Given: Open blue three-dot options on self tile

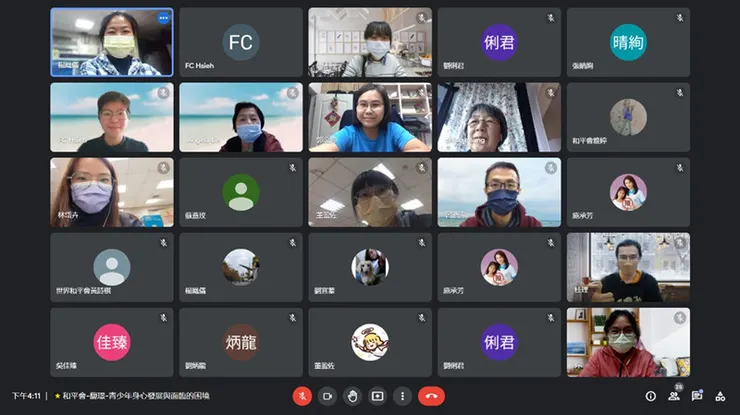Looking at the screenshot, I should 163,18.
